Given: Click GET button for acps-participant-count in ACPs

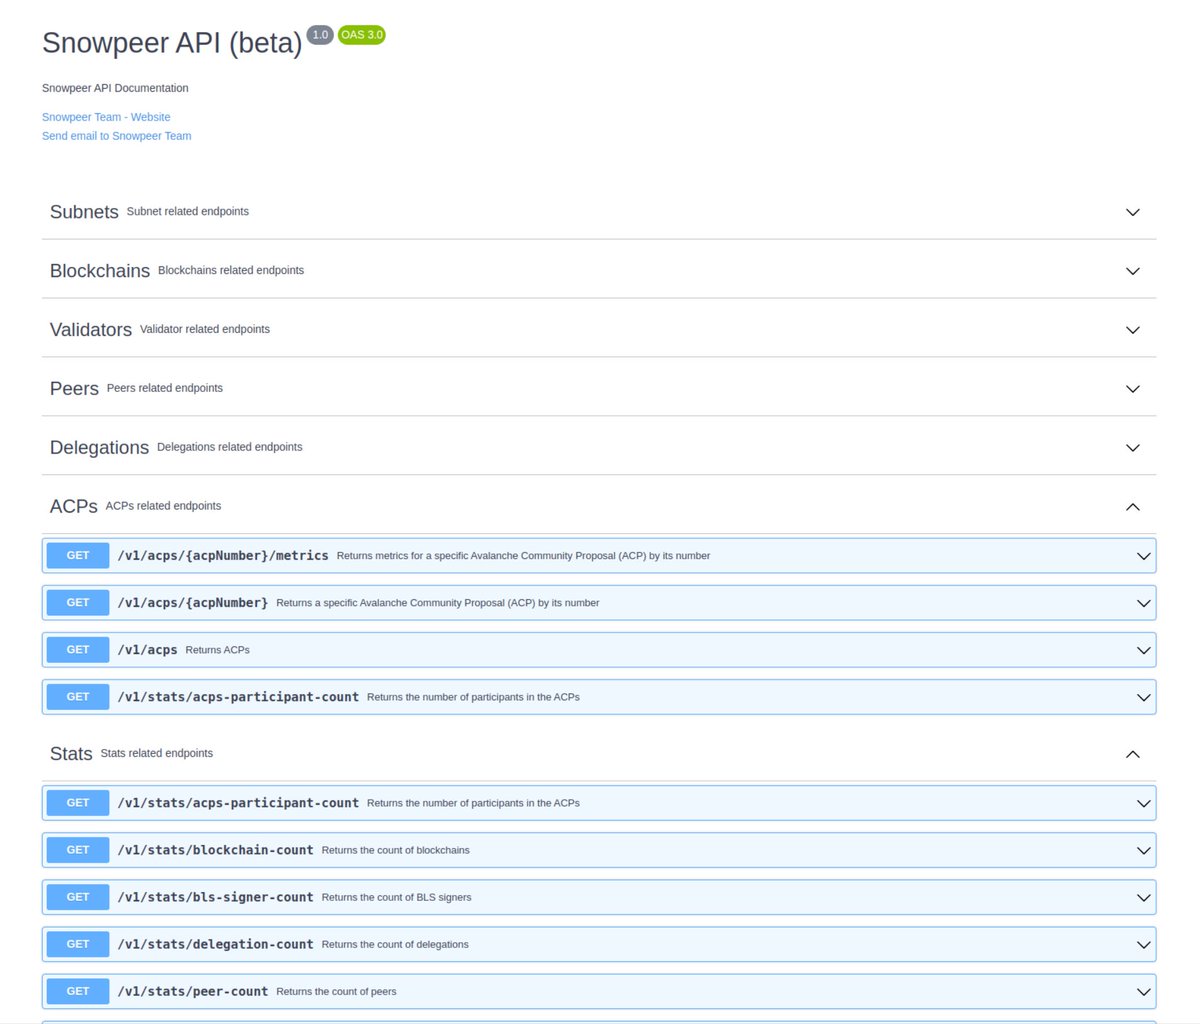Looking at the screenshot, I should [x=78, y=696].
